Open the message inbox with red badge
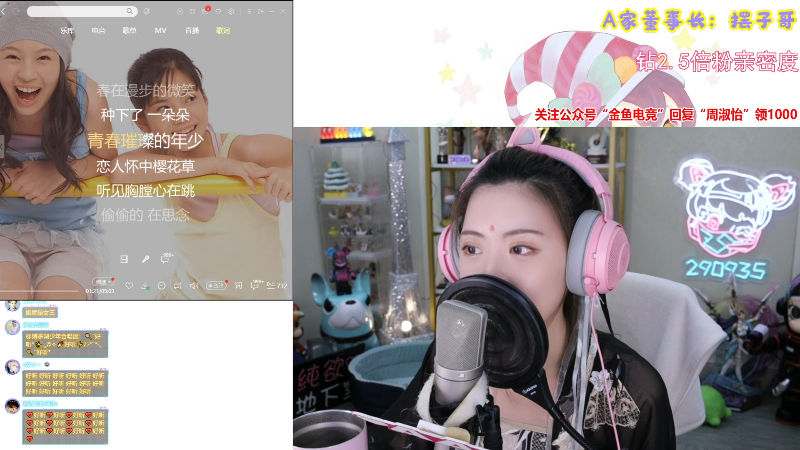Viewport: 800px width, 450px height. coord(206,11)
